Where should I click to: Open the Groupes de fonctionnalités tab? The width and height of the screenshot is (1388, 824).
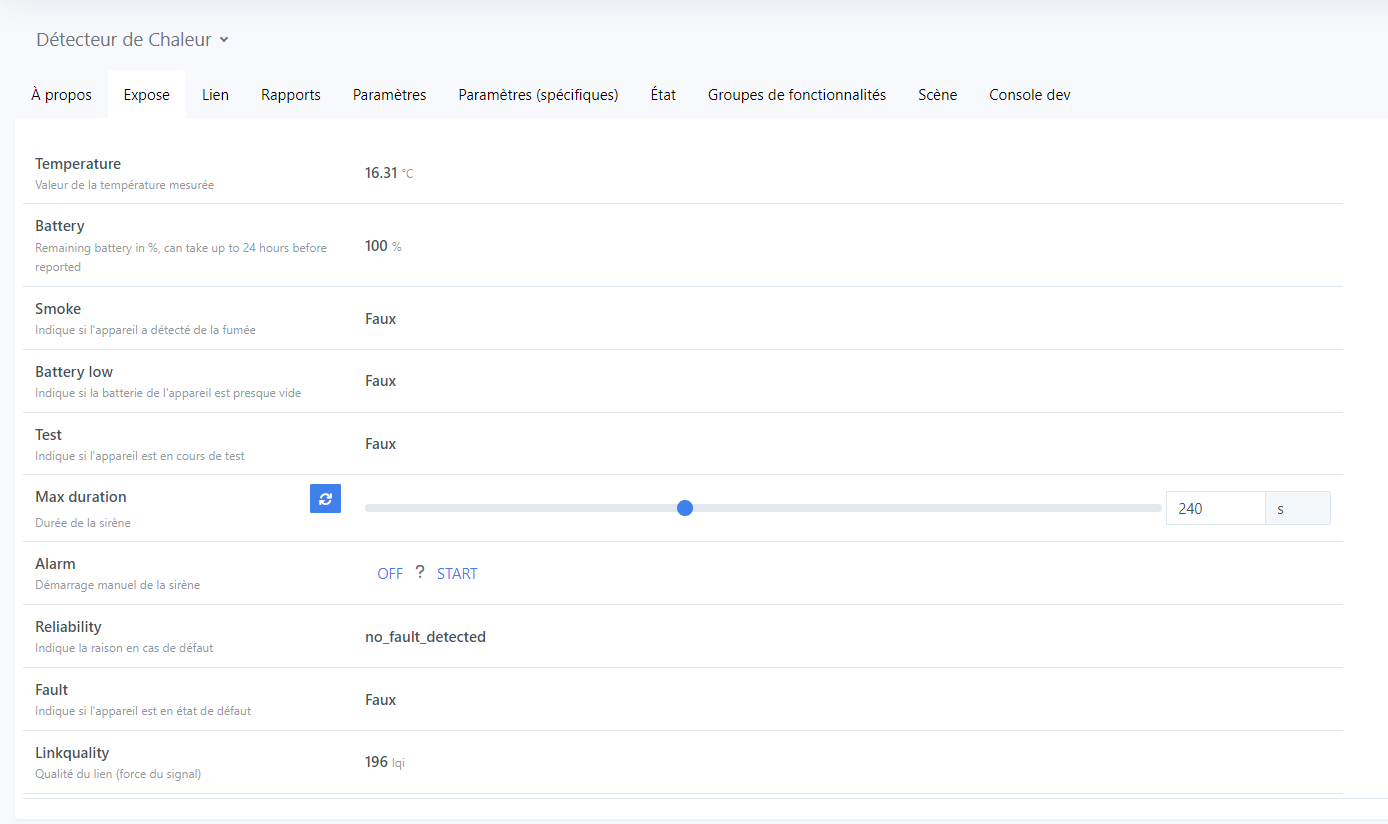tap(796, 95)
